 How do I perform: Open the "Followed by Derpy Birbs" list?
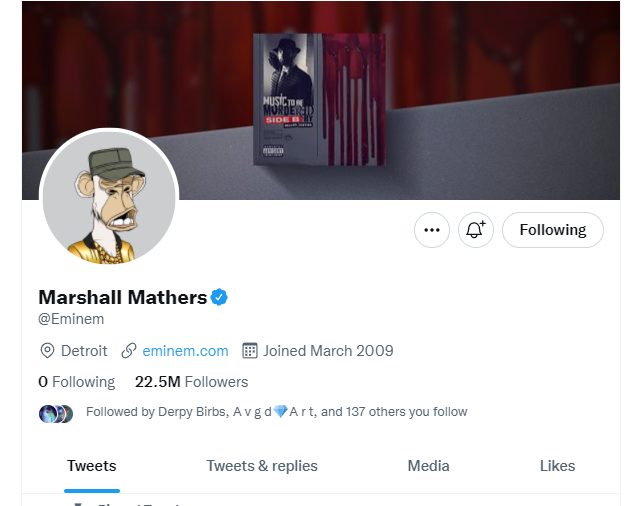click(x=277, y=412)
